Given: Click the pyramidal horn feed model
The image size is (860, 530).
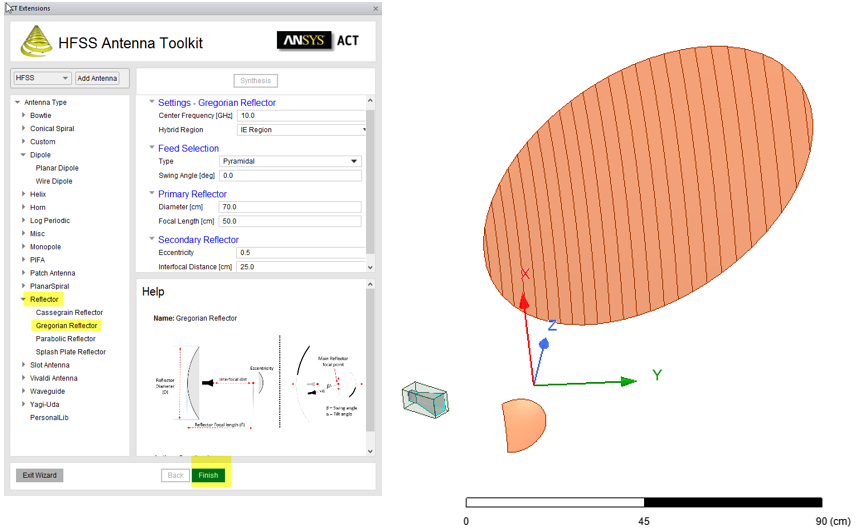Looking at the screenshot, I should coord(425,399).
